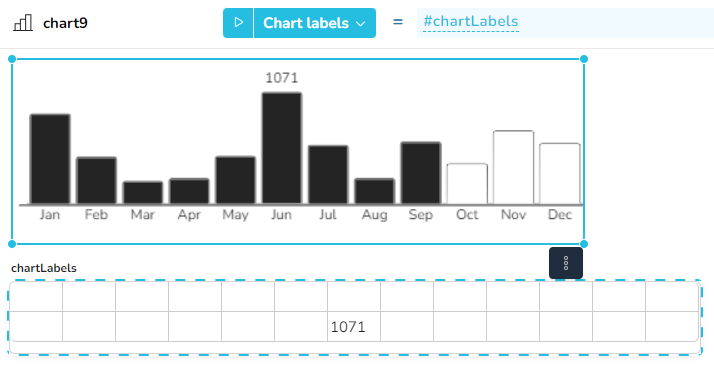Click the chartLabels table title
The height and width of the screenshot is (366, 714).
point(44,268)
